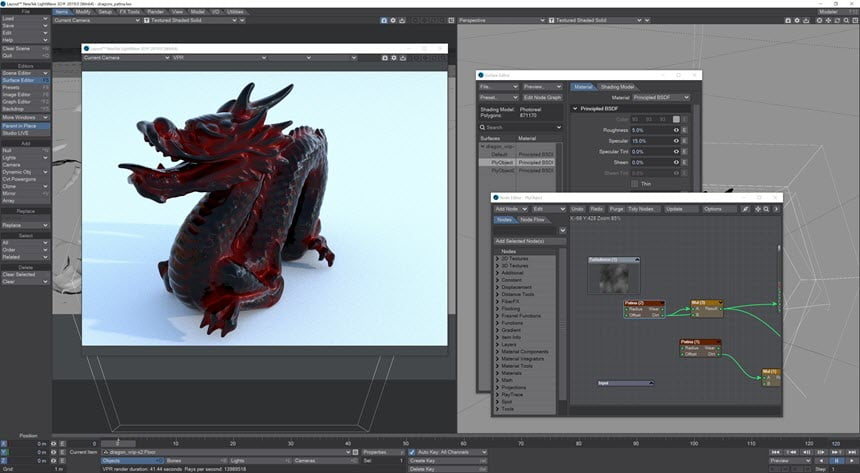Open envelope E button for Specular Tint

click(x=684, y=151)
